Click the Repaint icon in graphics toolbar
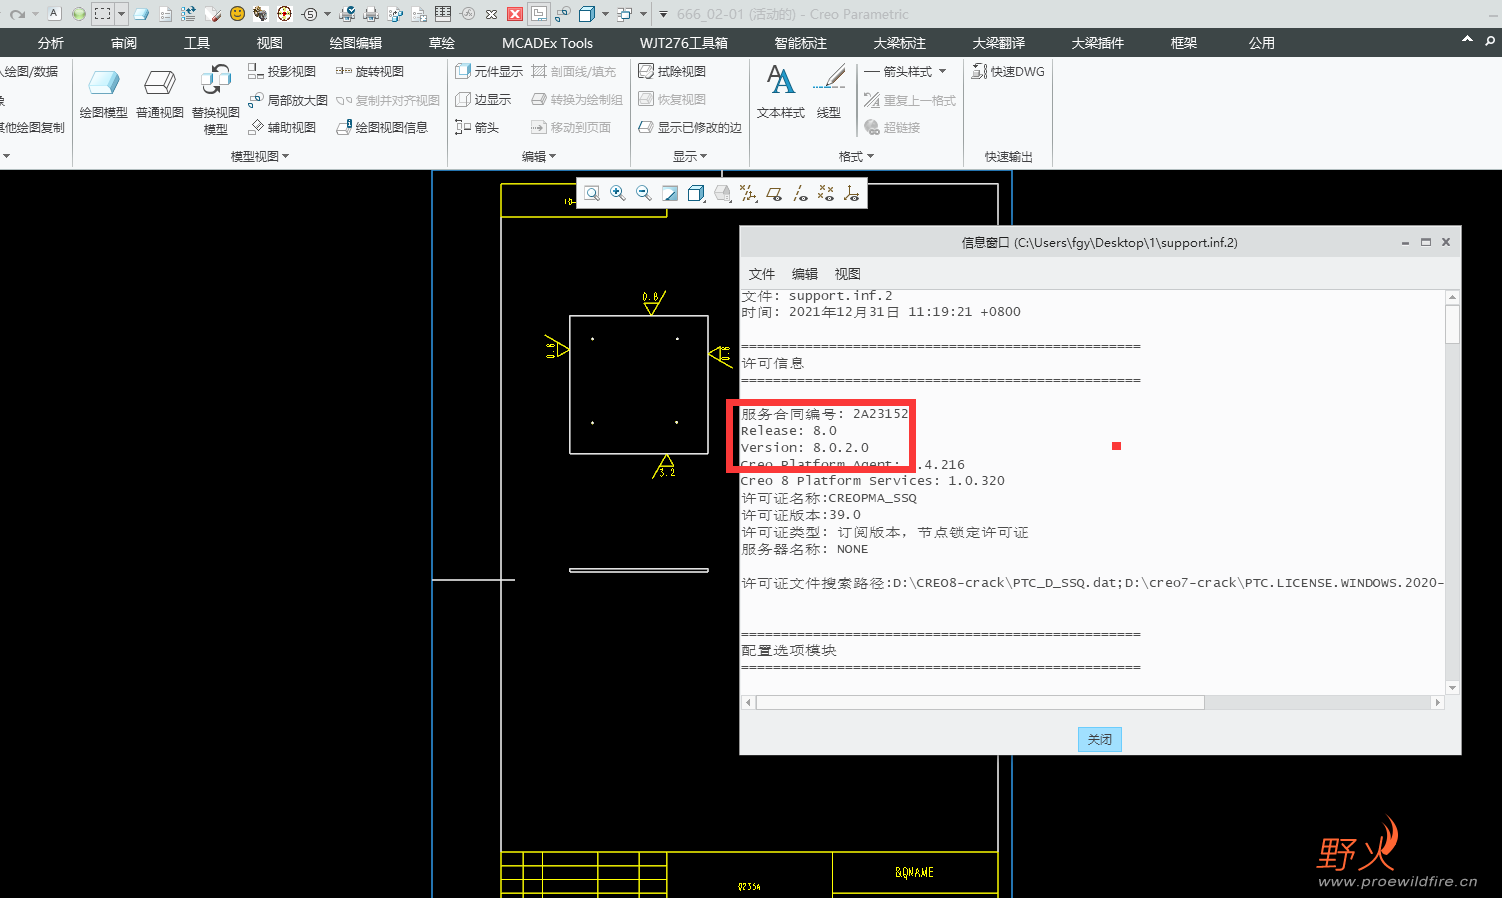The width and height of the screenshot is (1502, 898). coord(670,193)
